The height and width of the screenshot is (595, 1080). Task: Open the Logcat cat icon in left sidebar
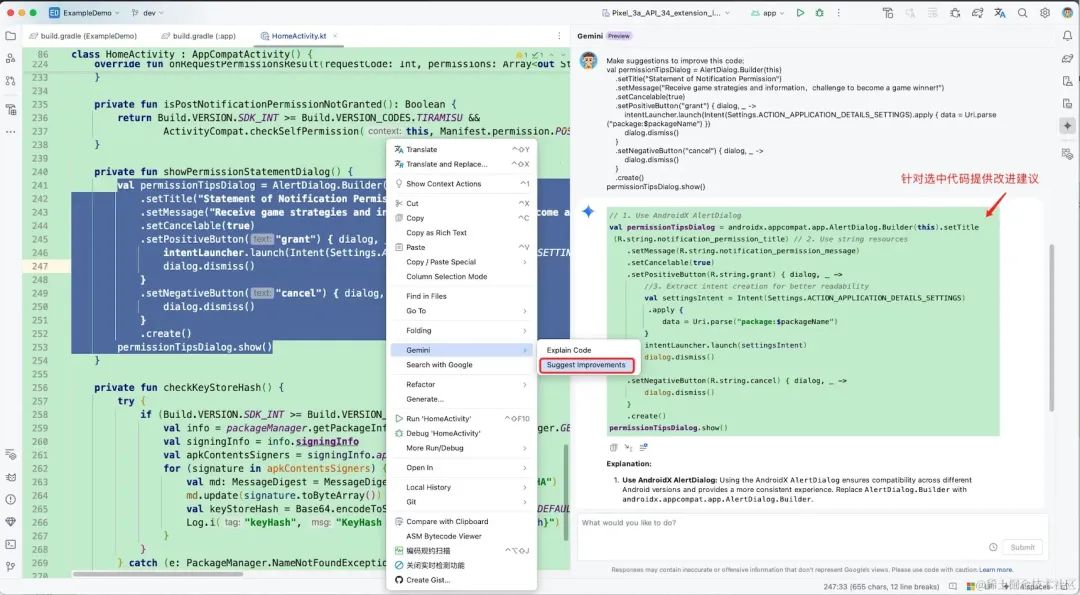point(10,477)
